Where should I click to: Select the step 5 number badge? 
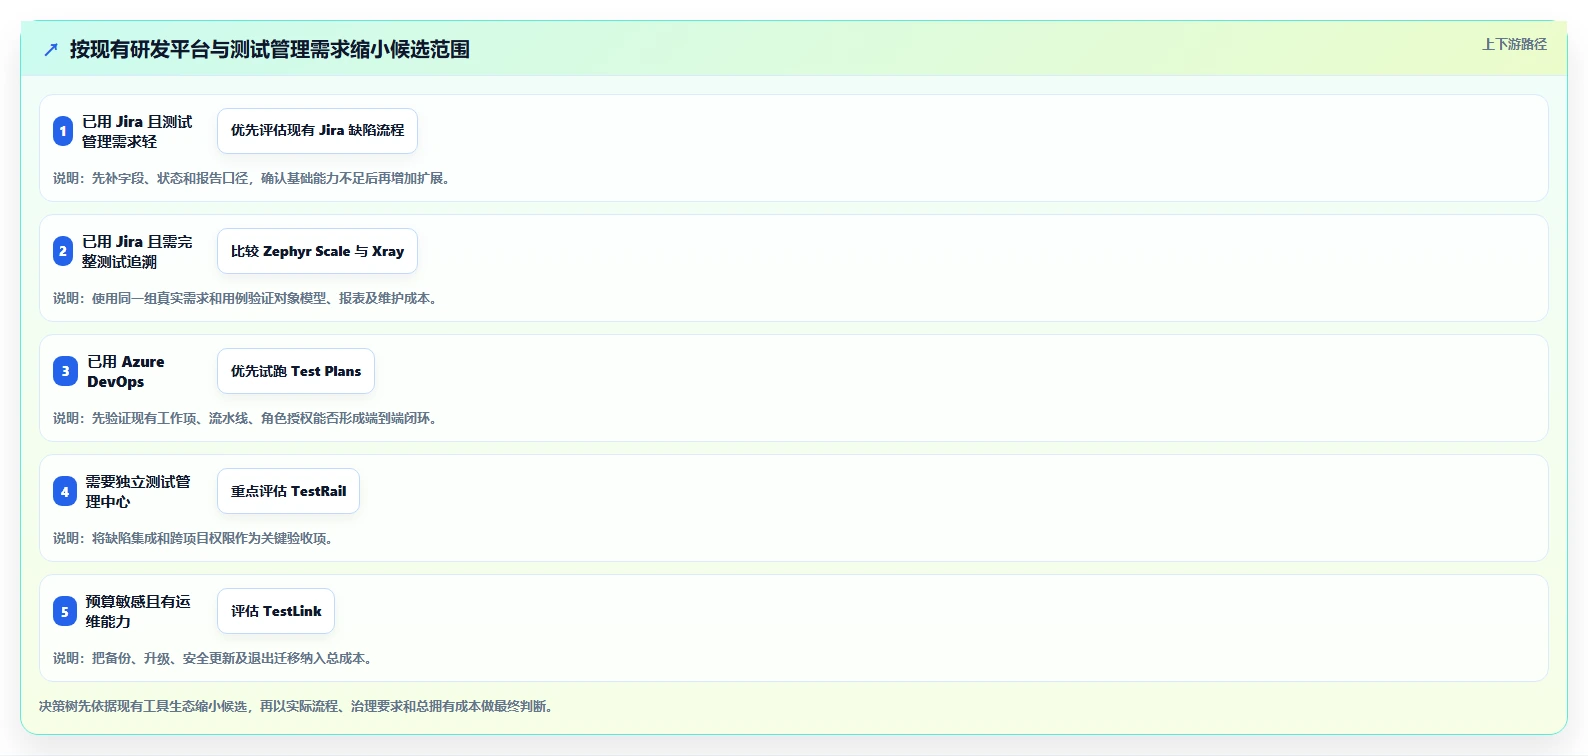pyautogui.click(x=64, y=611)
